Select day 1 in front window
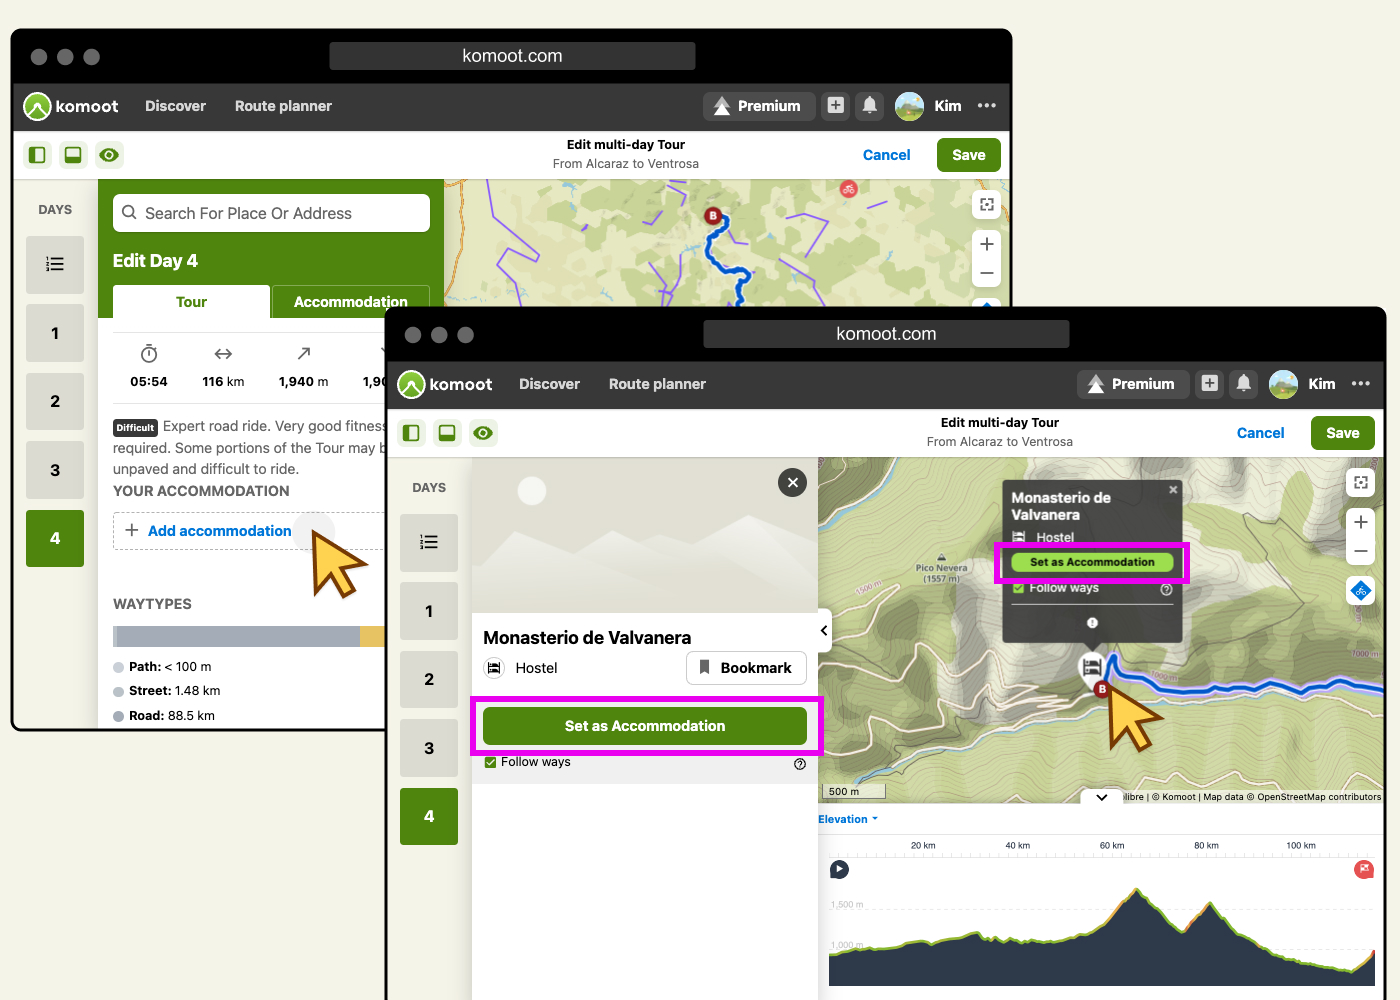Screen dimensions: 1400x1000 click(429, 611)
